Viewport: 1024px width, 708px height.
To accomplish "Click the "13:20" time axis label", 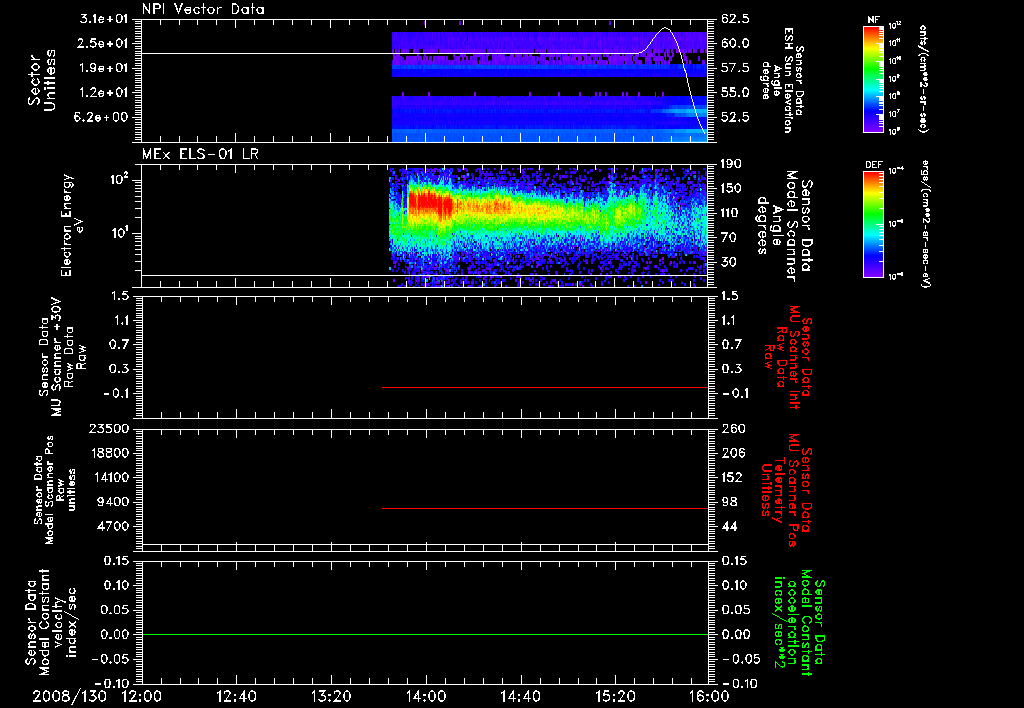I will [x=330, y=696].
